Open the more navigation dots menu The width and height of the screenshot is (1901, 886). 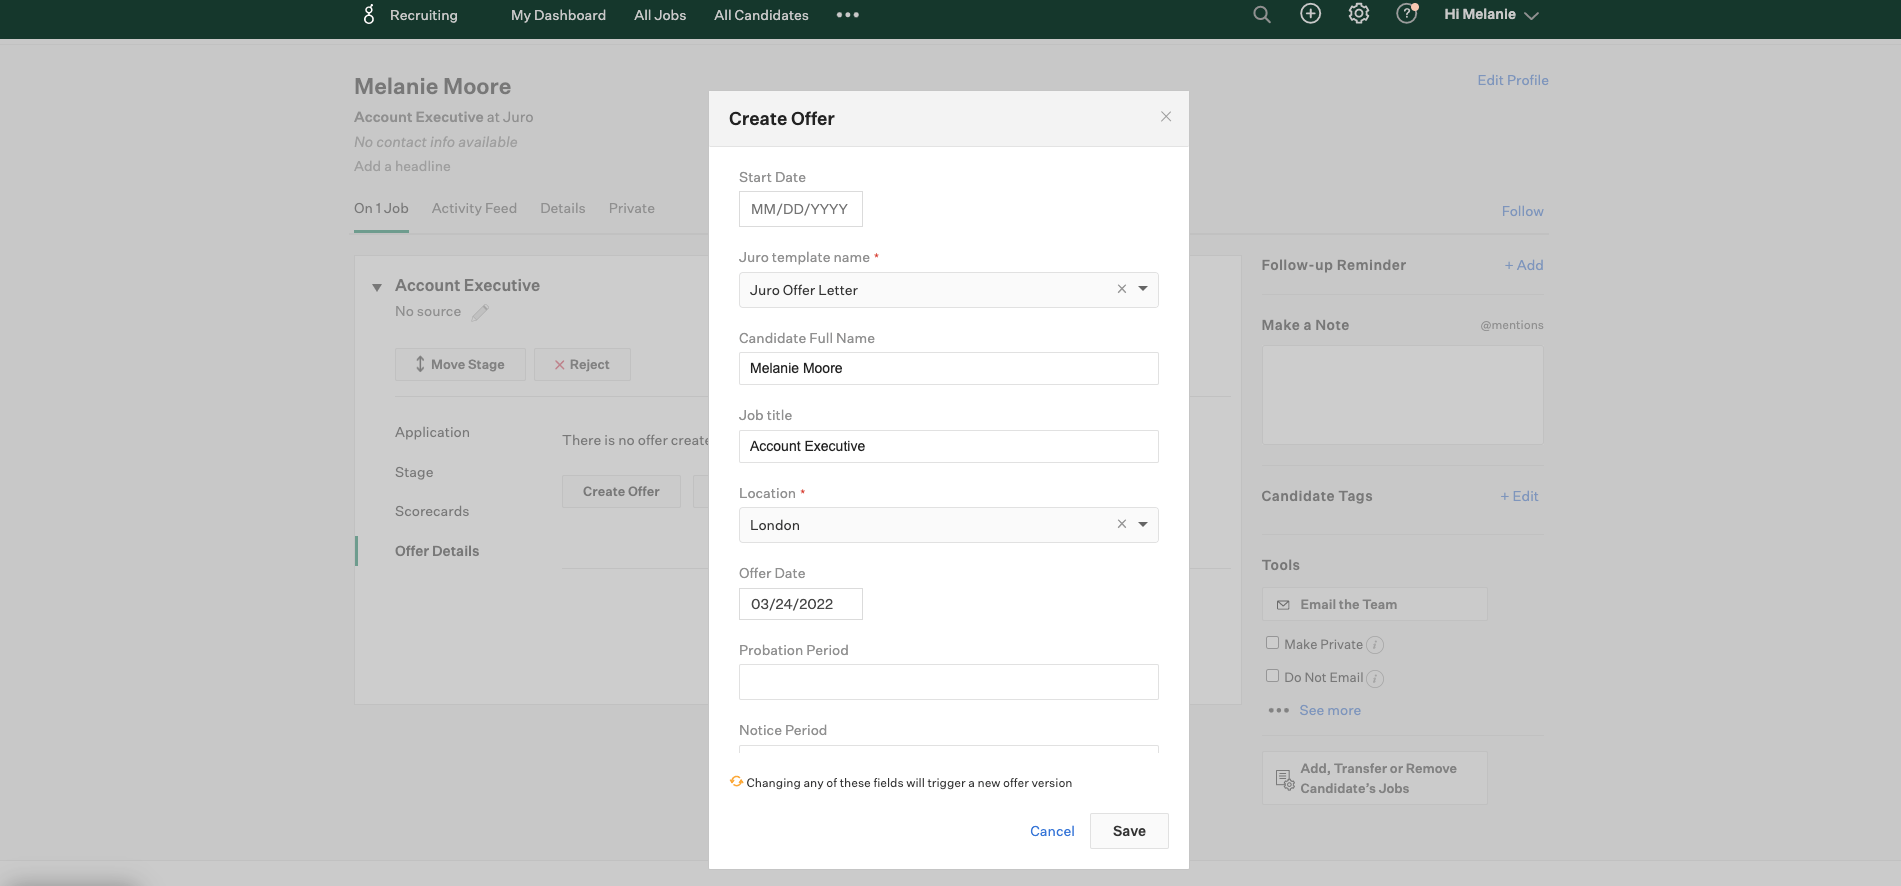click(x=848, y=15)
